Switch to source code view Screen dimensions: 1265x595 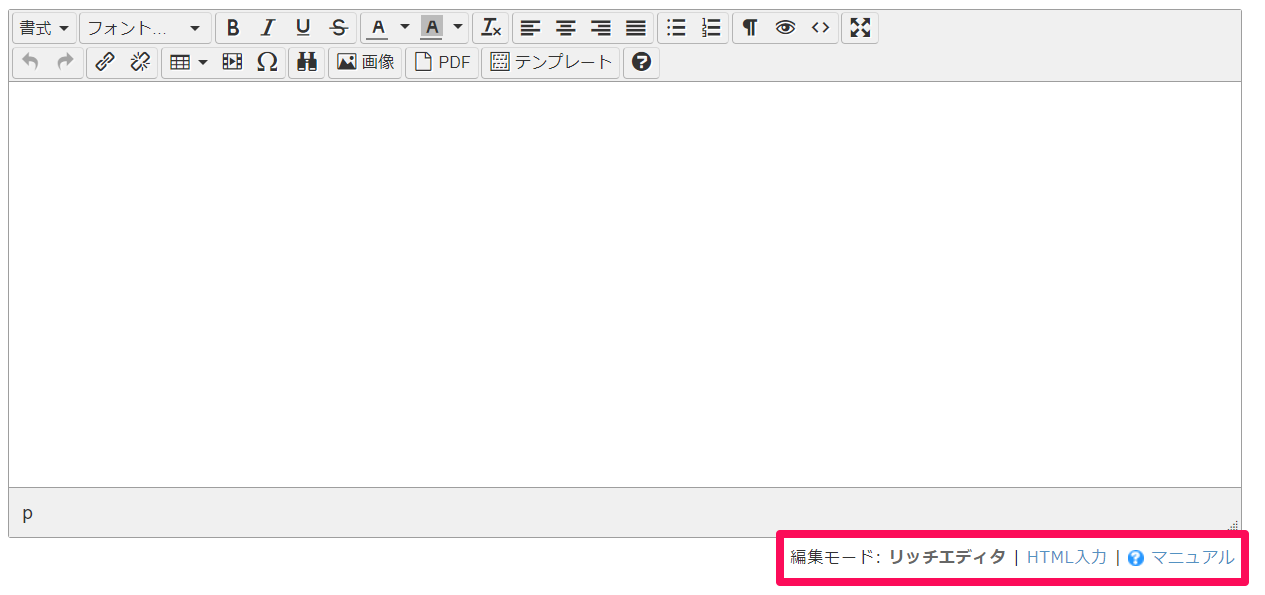point(820,27)
